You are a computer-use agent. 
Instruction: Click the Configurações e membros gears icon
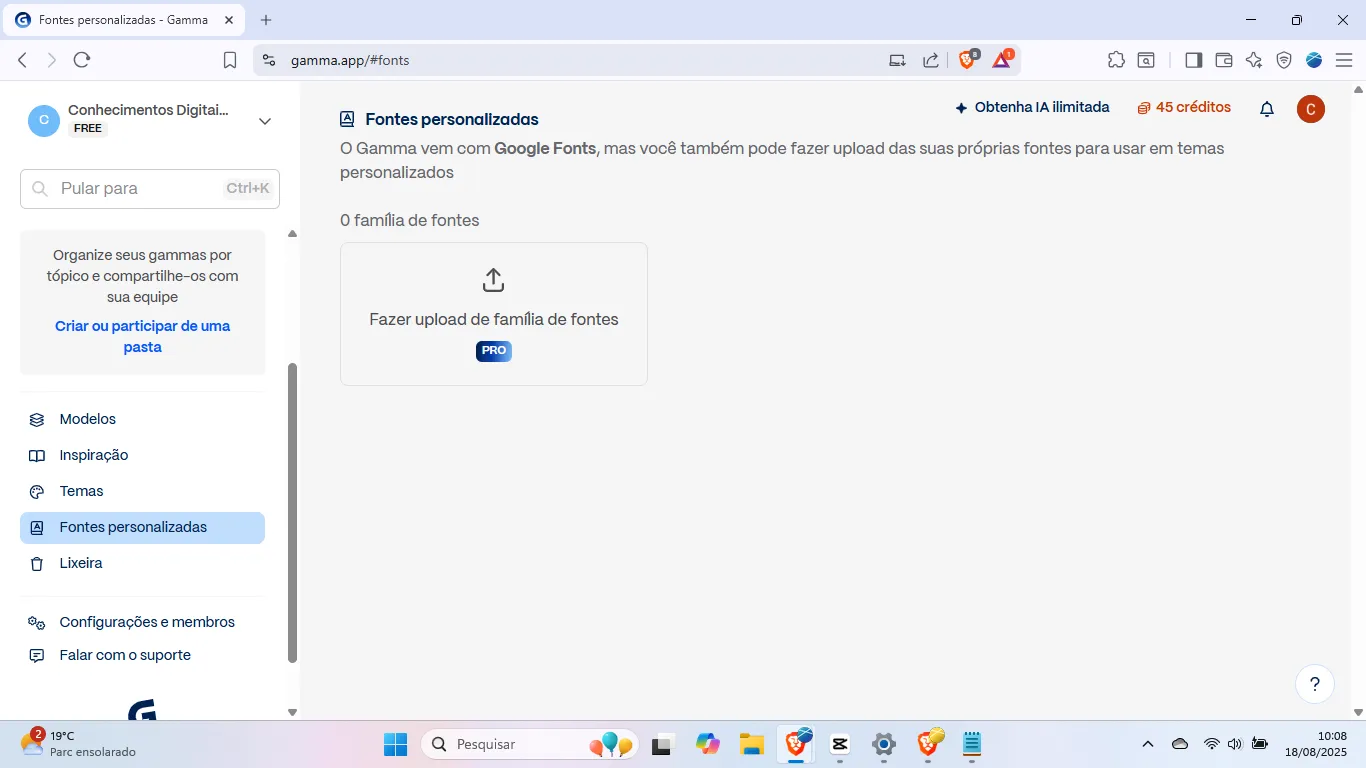(37, 623)
